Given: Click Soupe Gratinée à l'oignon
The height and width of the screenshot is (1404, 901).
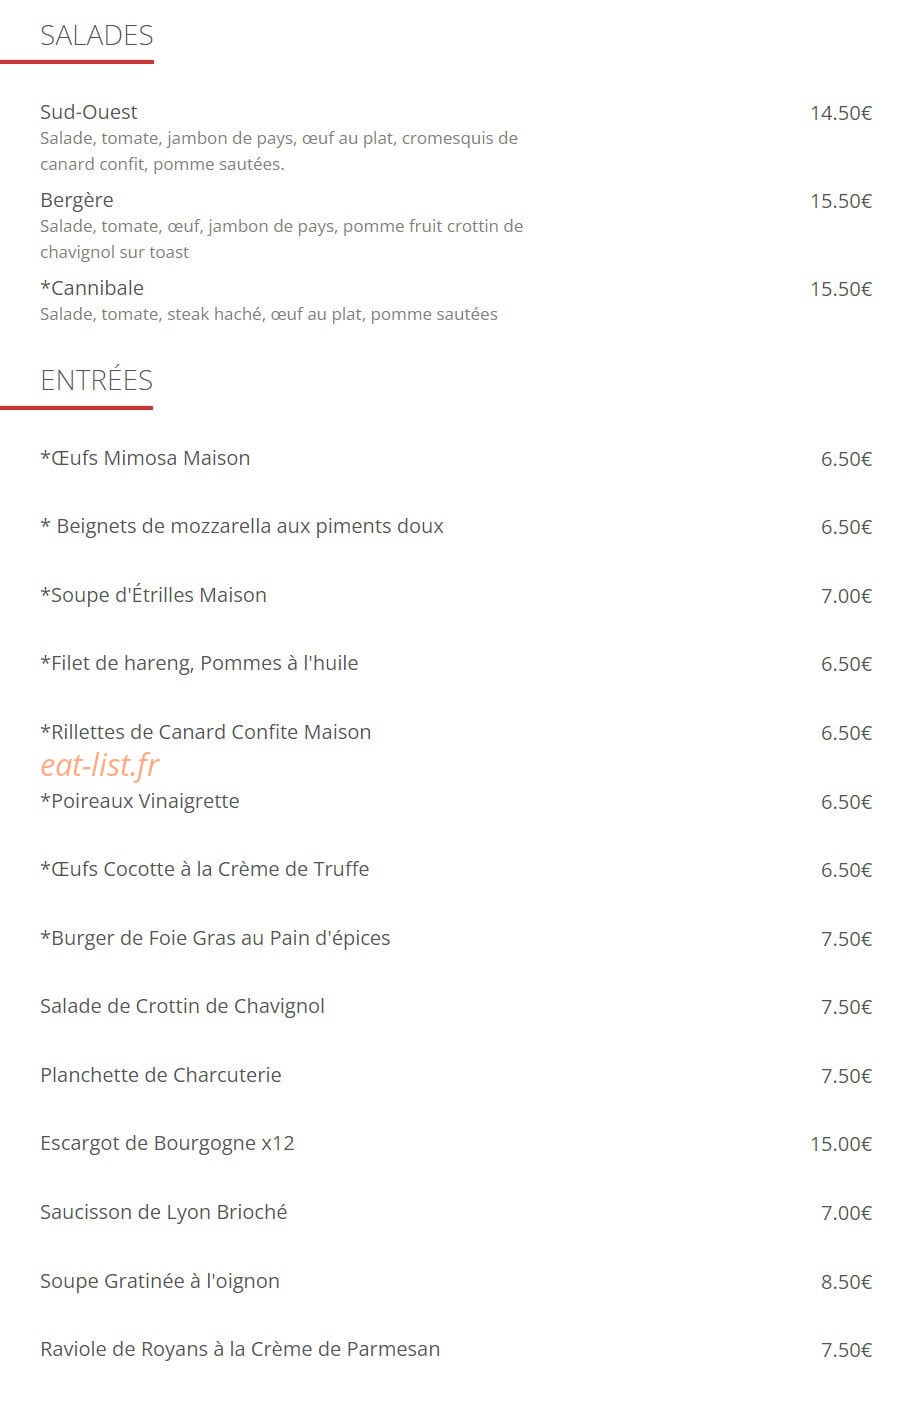Looking at the screenshot, I should (x=160, y=1281).
